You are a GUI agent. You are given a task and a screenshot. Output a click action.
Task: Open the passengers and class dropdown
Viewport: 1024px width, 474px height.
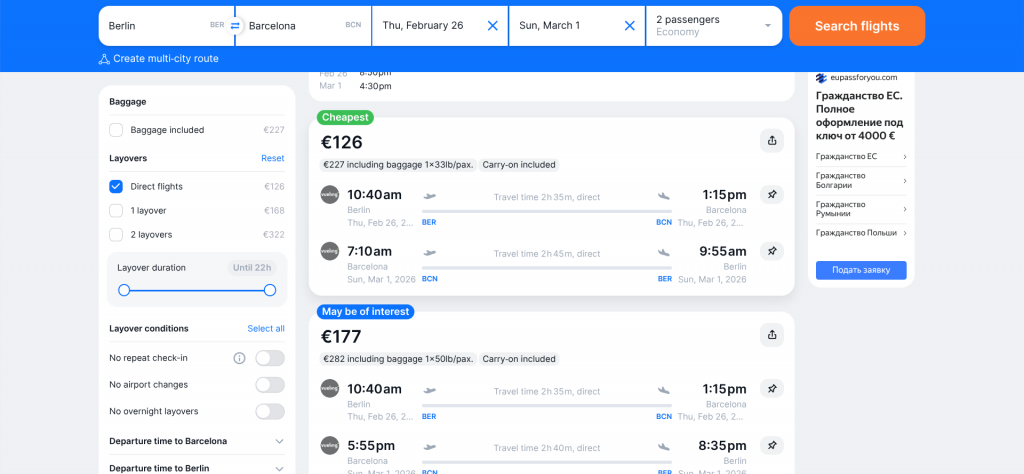point(714,26)
